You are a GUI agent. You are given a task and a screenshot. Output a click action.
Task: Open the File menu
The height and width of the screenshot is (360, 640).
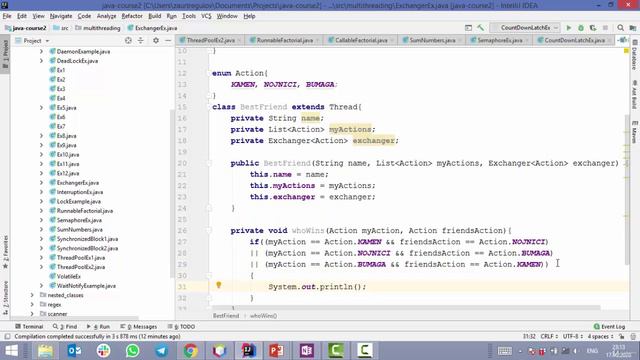point(7,16)
